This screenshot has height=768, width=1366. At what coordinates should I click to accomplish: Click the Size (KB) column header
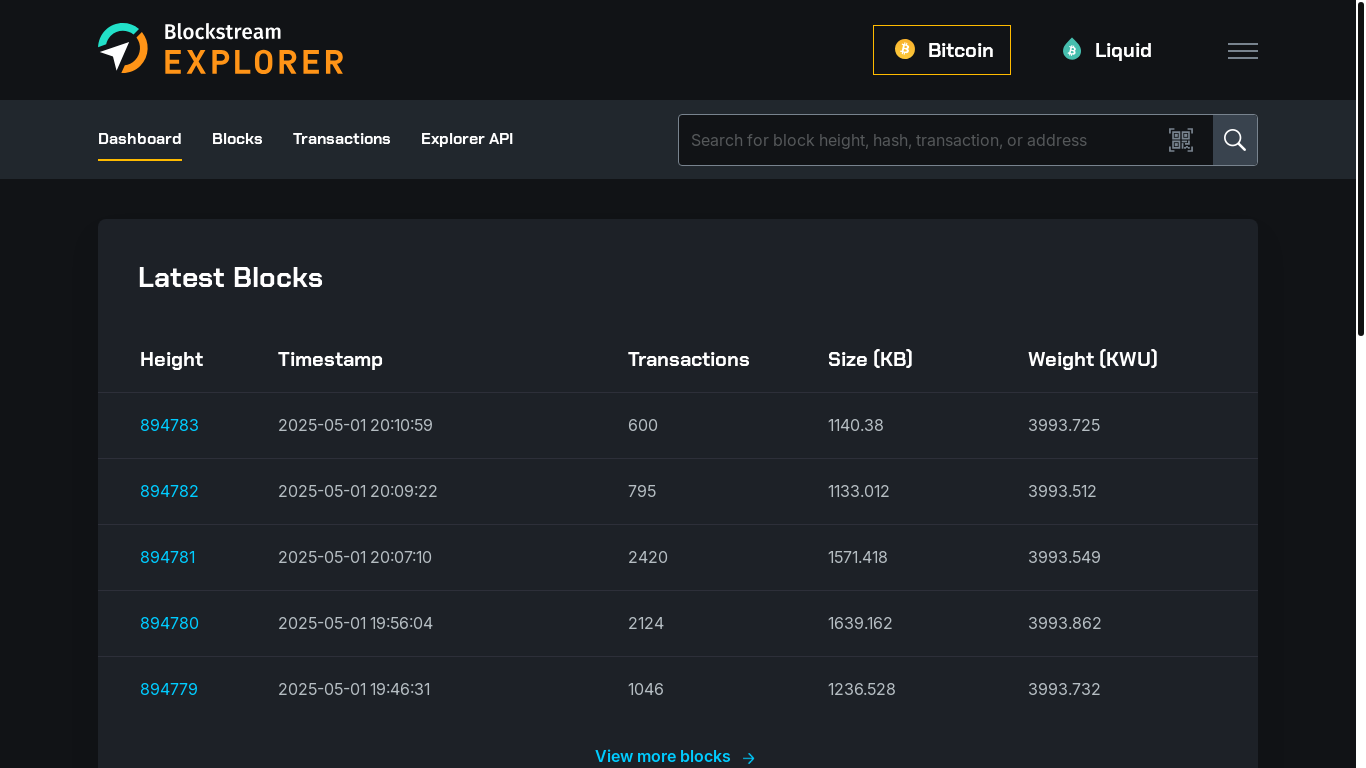pyautogui.click(x=870, y=359)
